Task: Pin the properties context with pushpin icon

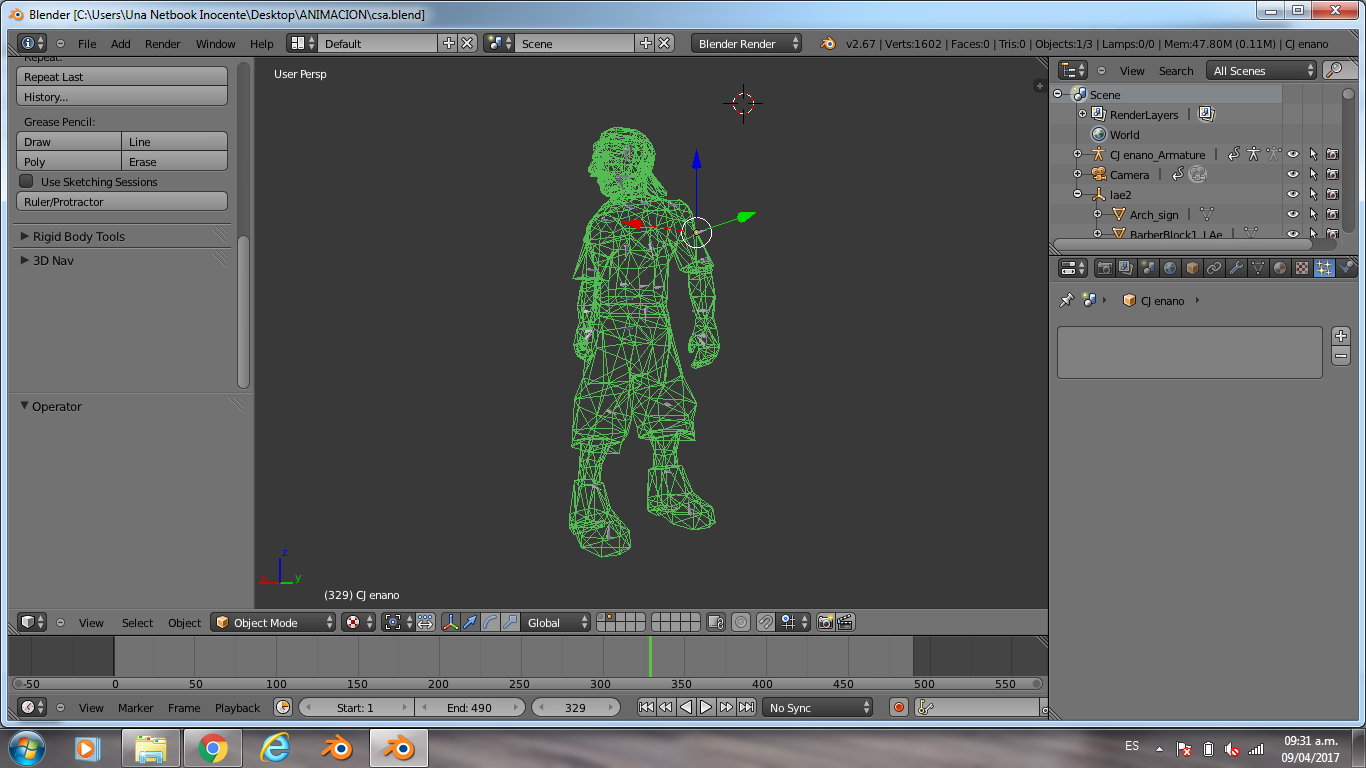Action: pyautogui.click(x=1066, y=300)
